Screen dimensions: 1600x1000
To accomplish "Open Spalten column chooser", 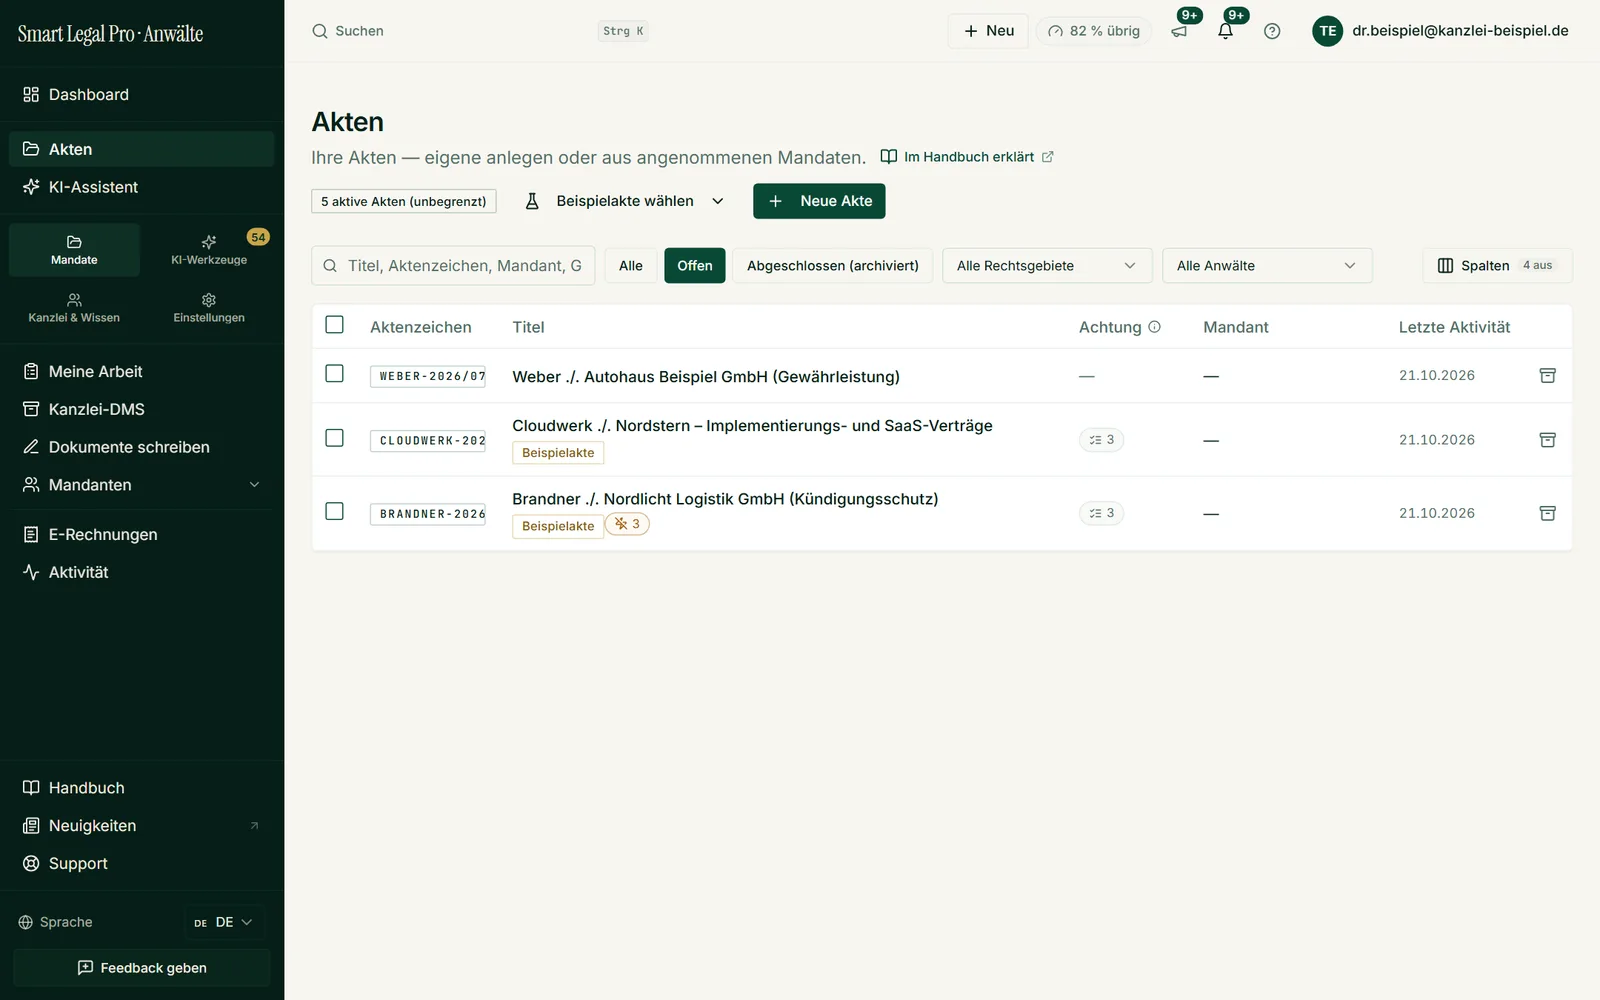I will coord(1497,266).
